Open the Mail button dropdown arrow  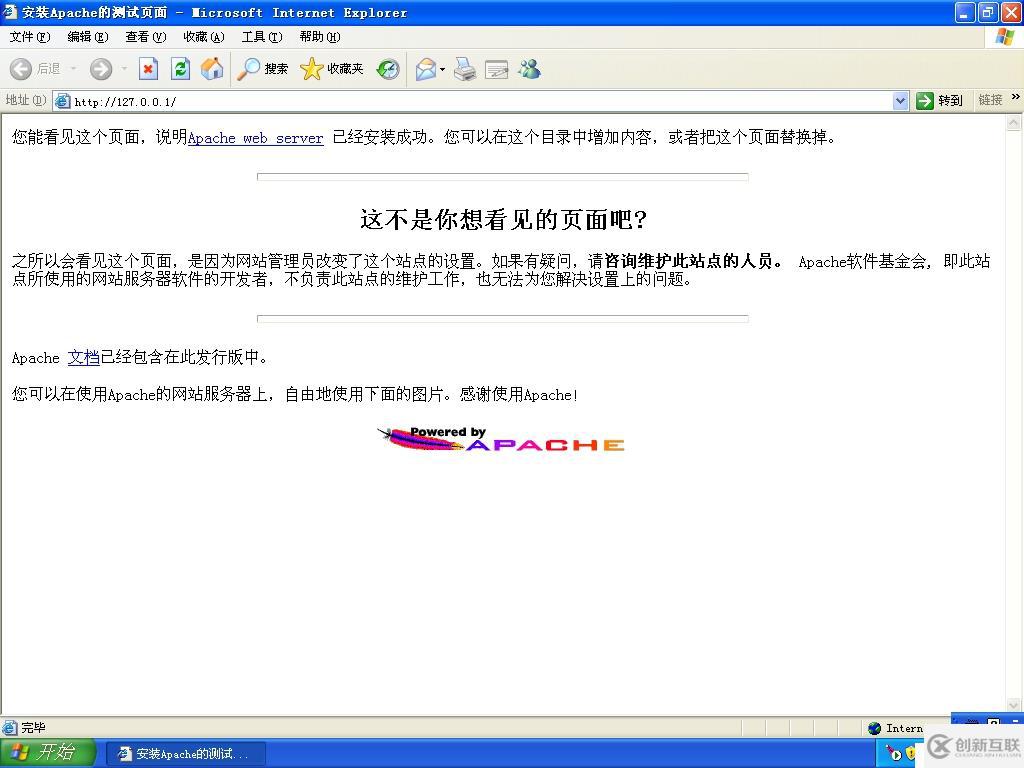442,69
